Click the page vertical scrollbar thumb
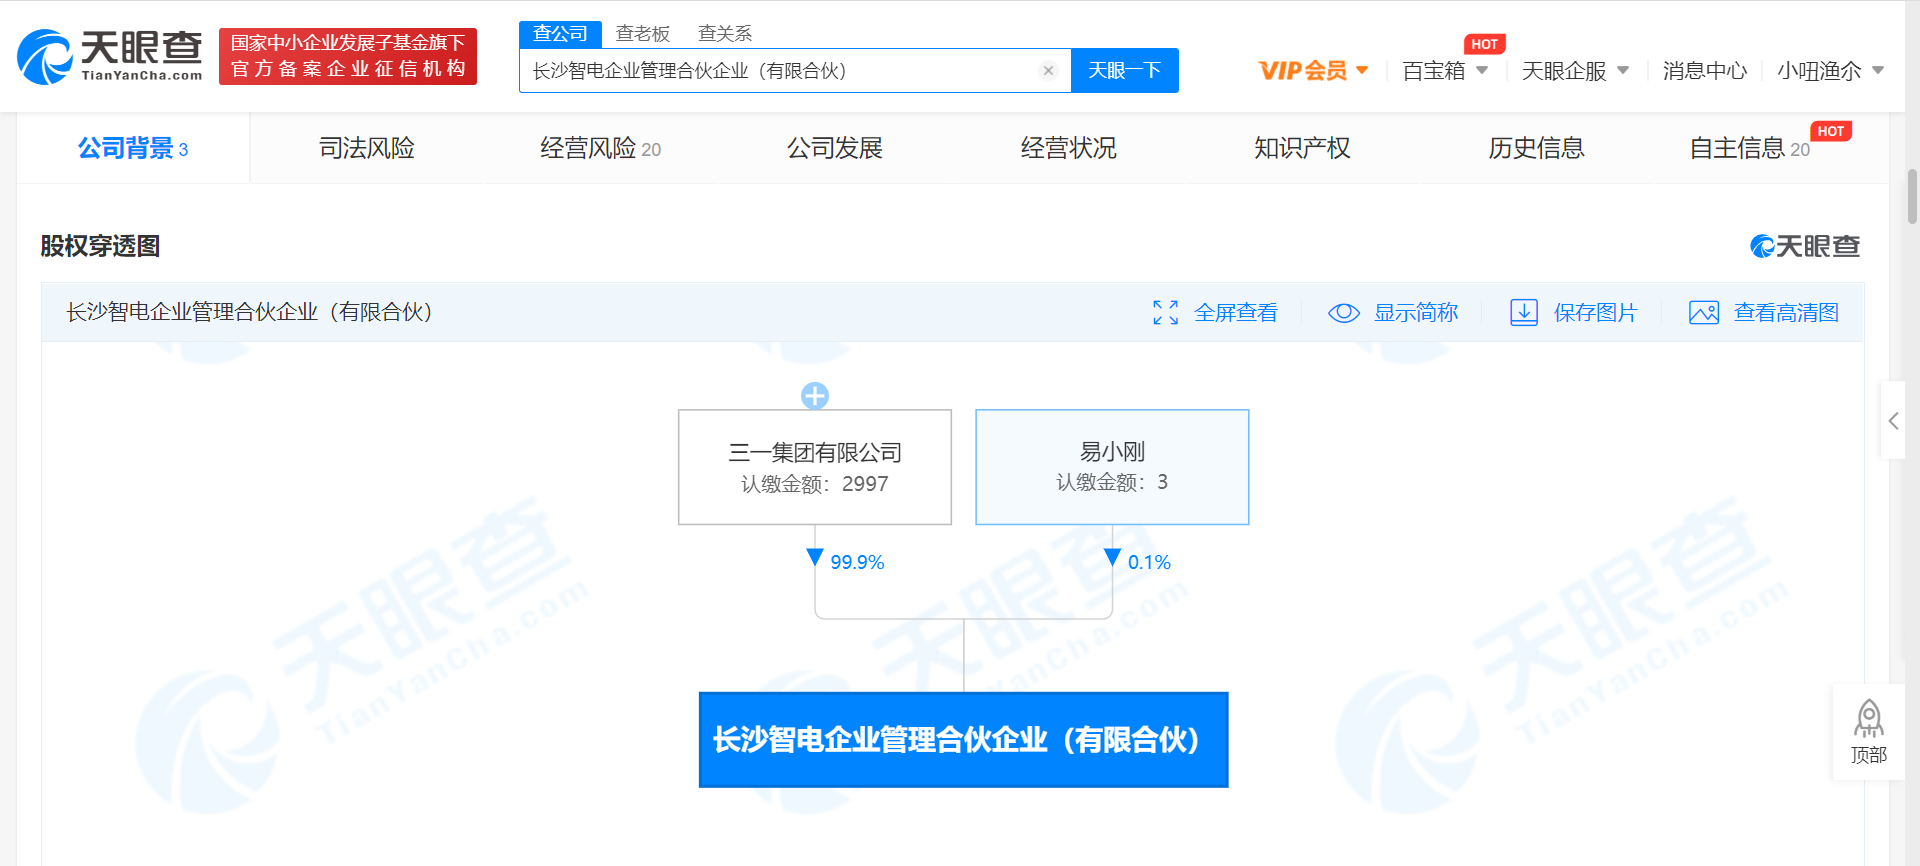Image resolution: width=1920 pixels, height=866 pixels. click(1913, 197)
